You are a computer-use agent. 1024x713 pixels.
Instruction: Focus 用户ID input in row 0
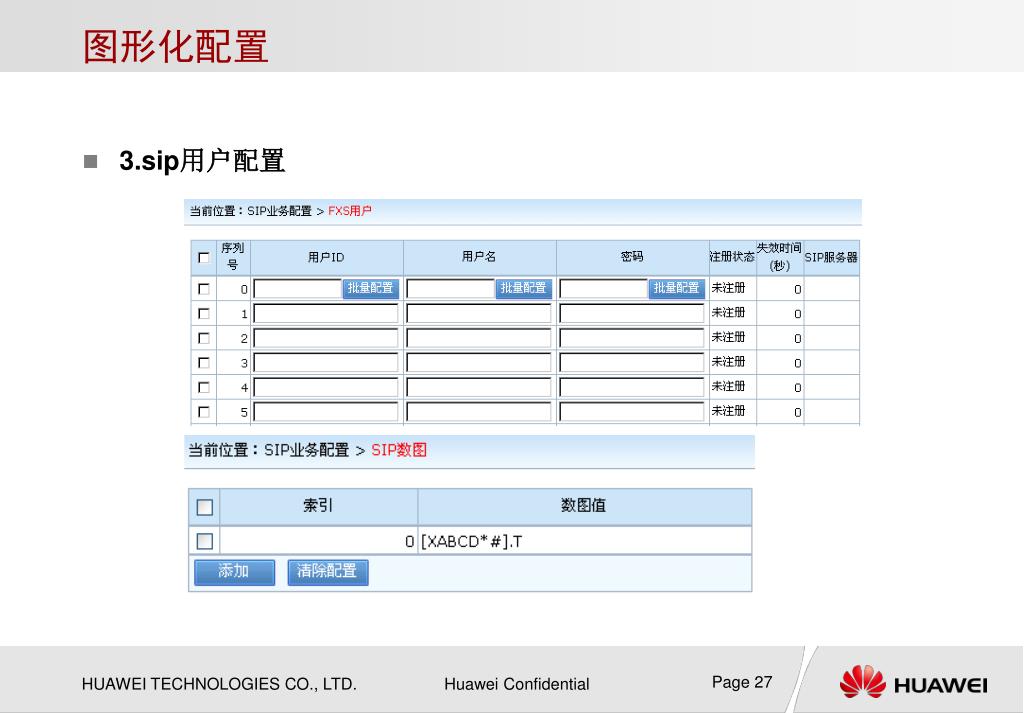pos(298,289)
